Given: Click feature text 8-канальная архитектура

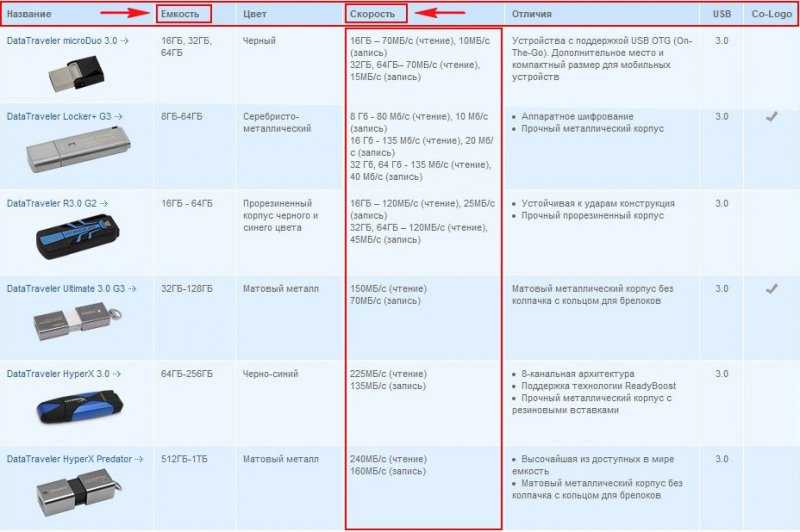Looking at the screenshot, I should [x=578, y=374].
